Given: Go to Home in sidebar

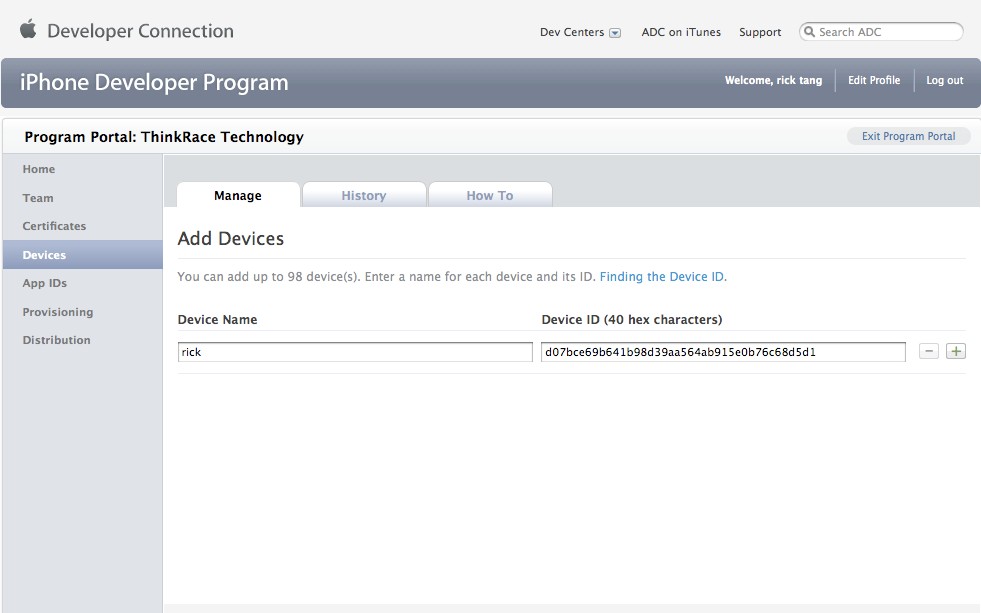Looking at the screenshot, I should [39, 169].
